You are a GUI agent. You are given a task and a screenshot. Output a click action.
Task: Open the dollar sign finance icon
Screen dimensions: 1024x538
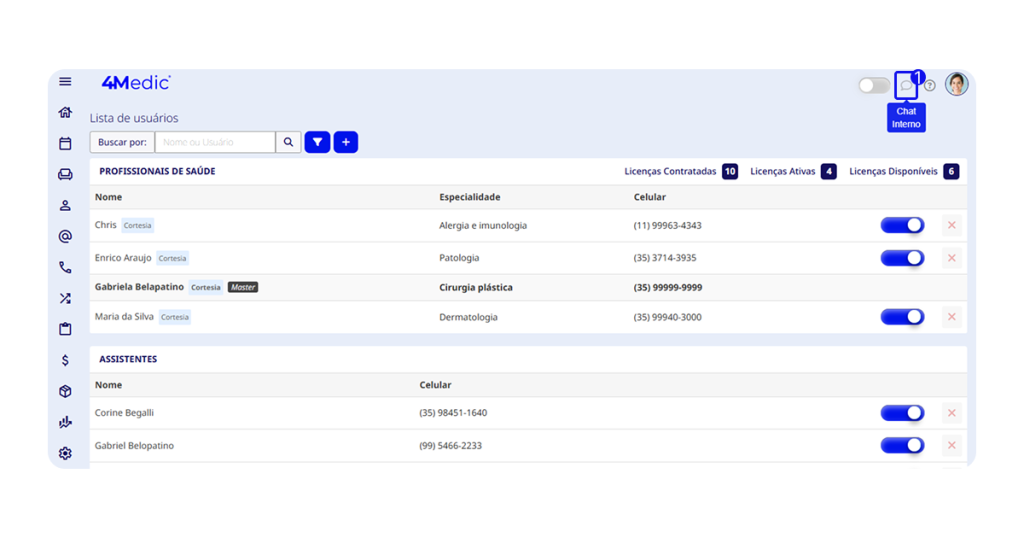pos(65,360)
